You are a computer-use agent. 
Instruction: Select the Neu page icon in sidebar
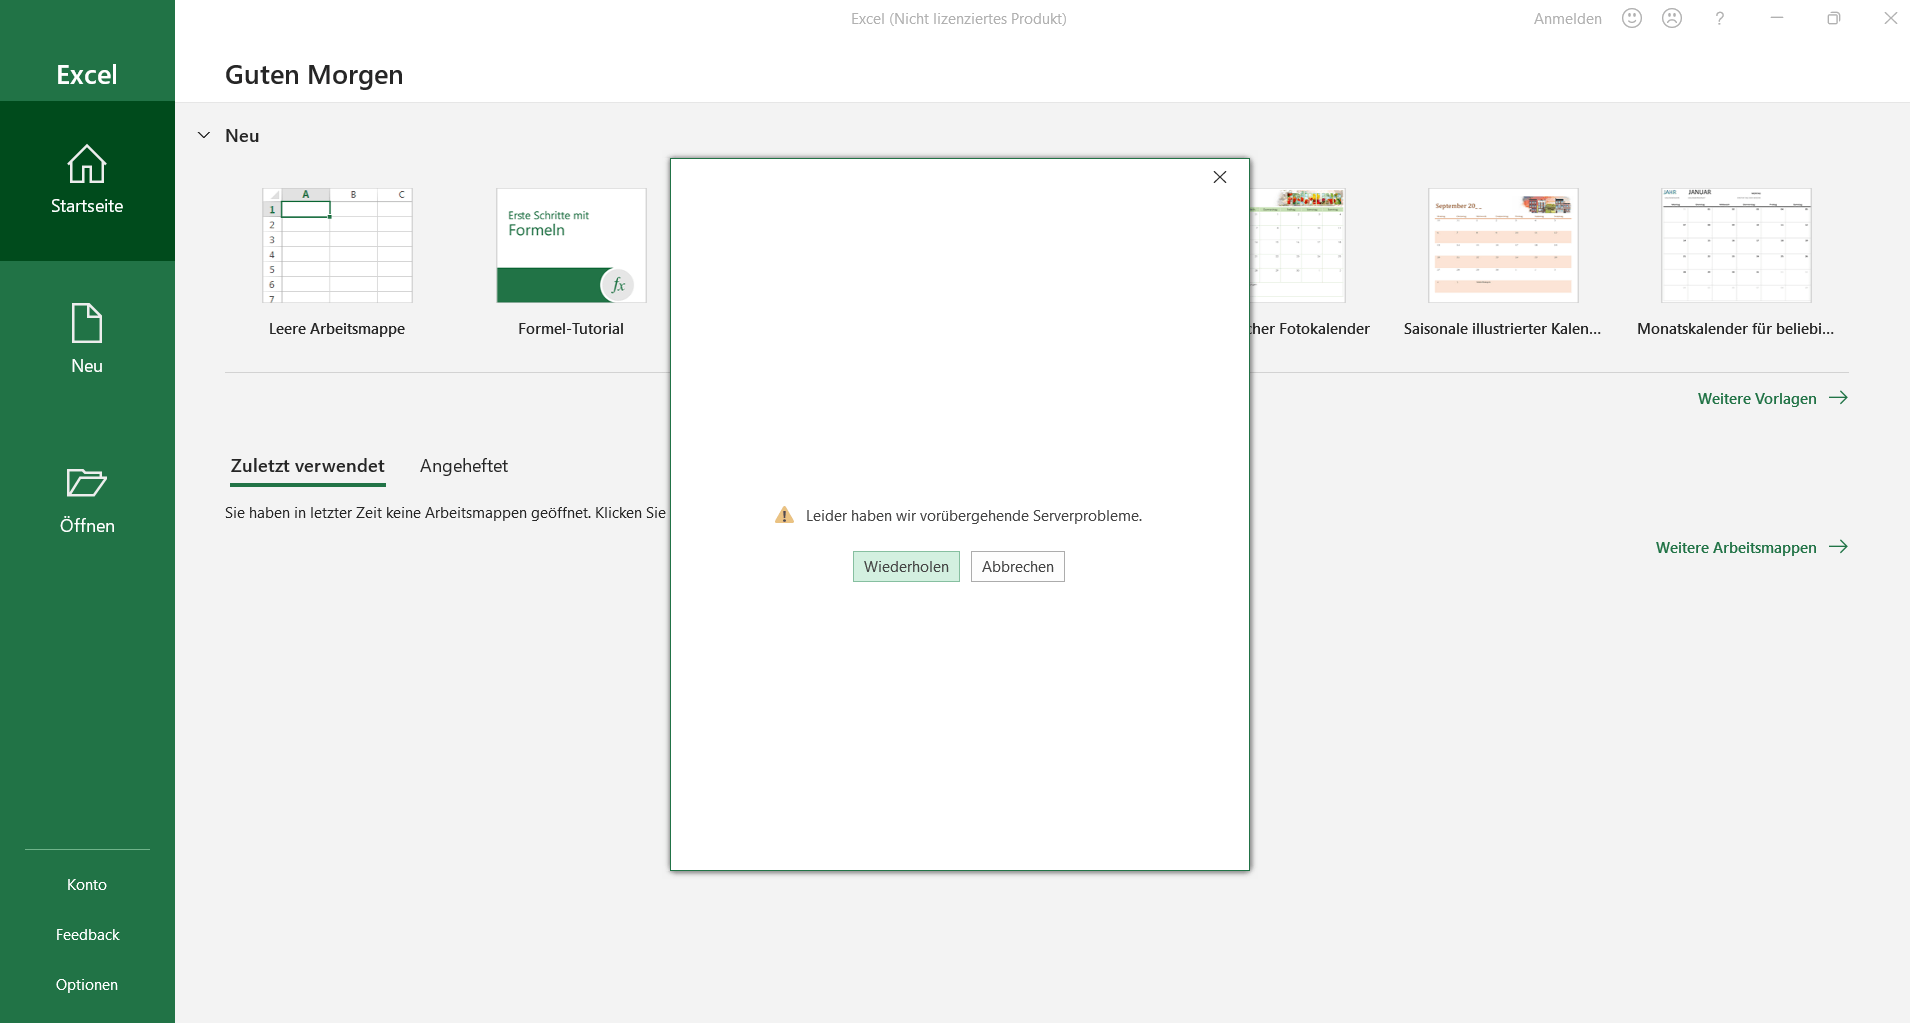(87, 324)
